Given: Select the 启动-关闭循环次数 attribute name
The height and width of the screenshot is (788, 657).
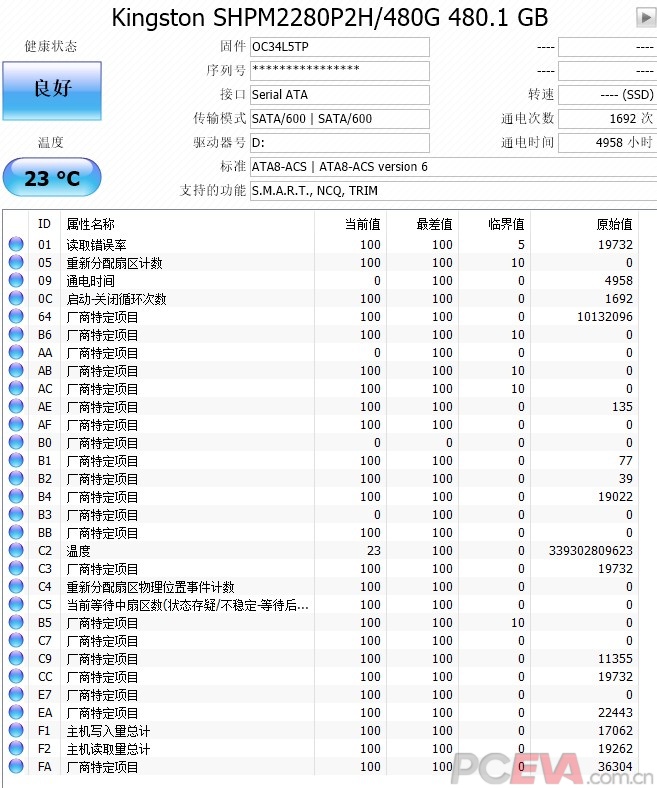Looking at the screenshot, I should point(117,299).
